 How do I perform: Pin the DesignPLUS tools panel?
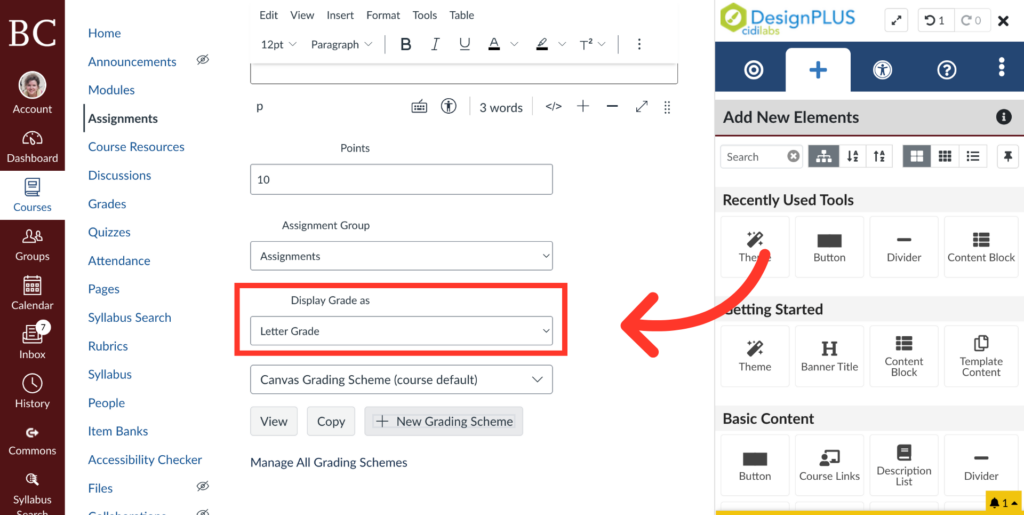point(1008,157)
